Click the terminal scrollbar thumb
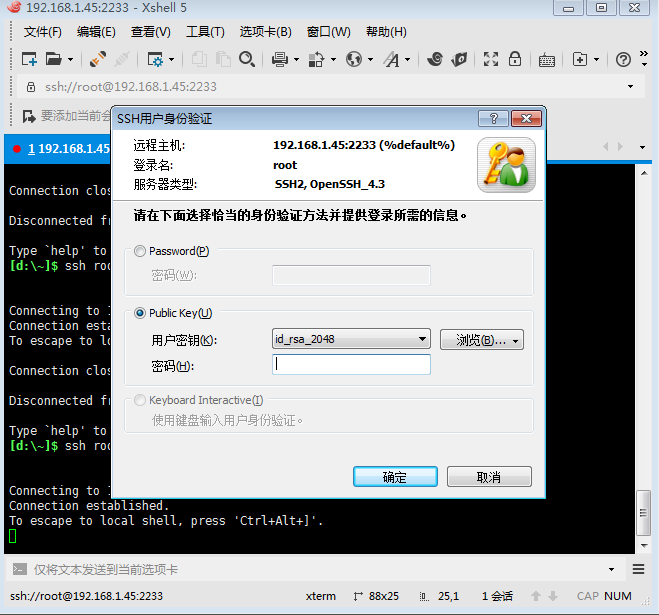Image resolution: width=659 pixels, height=615 pixels. point(643,512)
